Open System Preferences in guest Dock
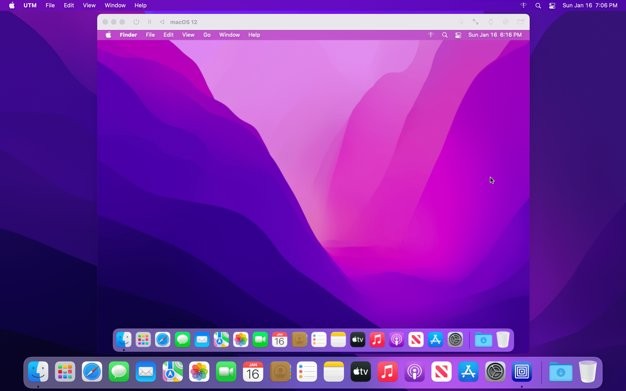626x391 pixels. point(455,340)
